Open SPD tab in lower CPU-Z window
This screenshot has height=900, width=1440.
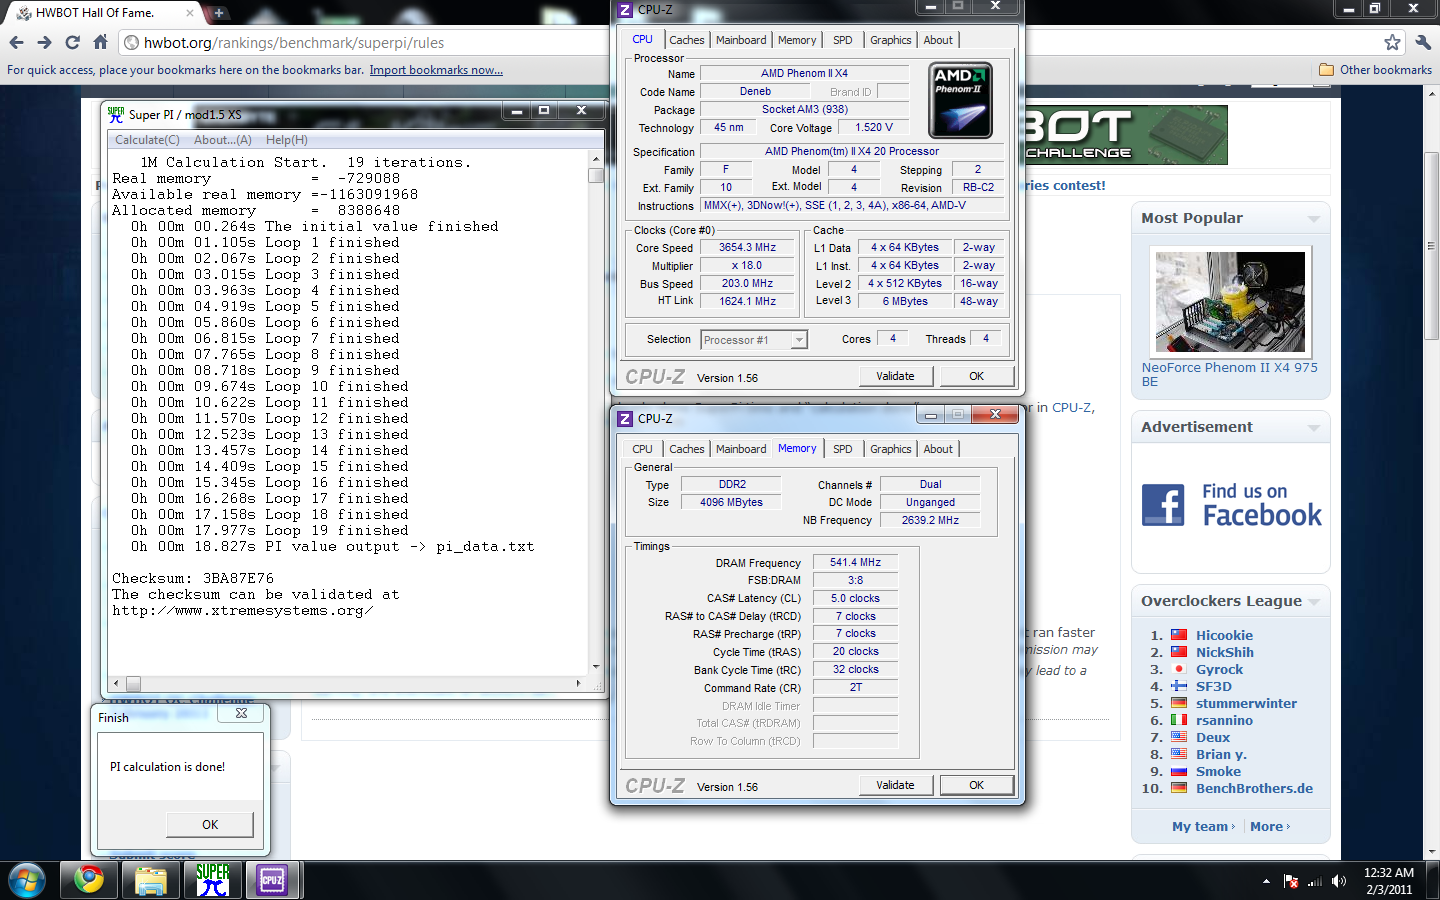(843, 449)
